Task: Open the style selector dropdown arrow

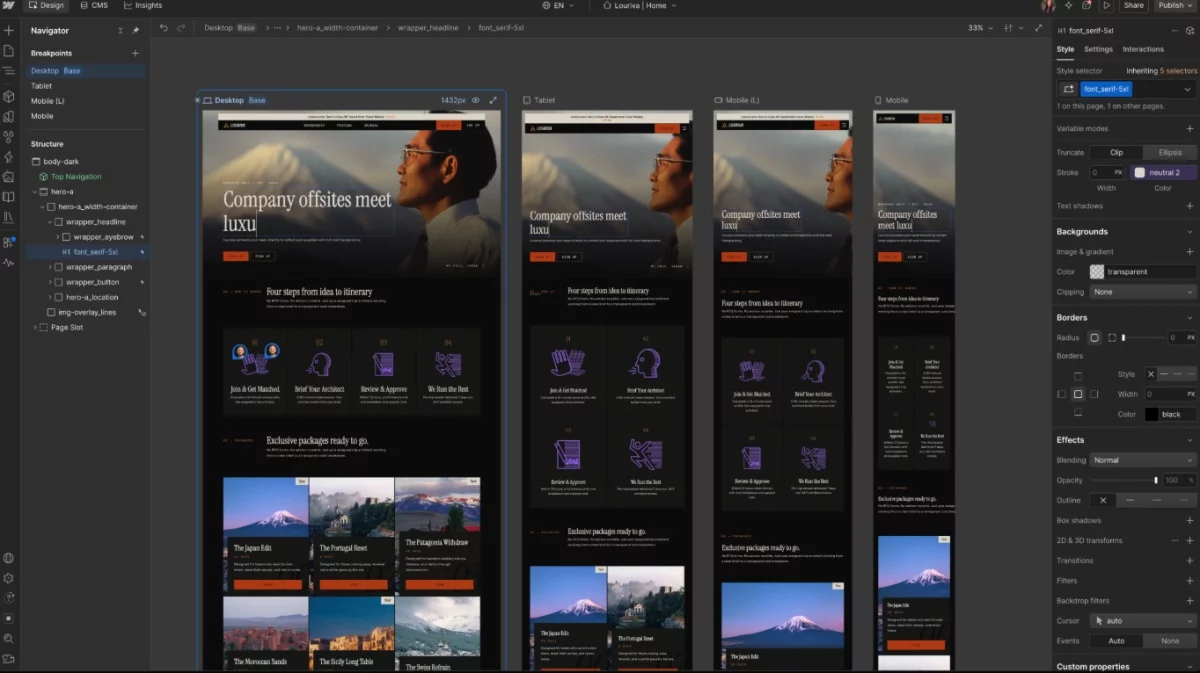Action: click(x=1187, y=89)
